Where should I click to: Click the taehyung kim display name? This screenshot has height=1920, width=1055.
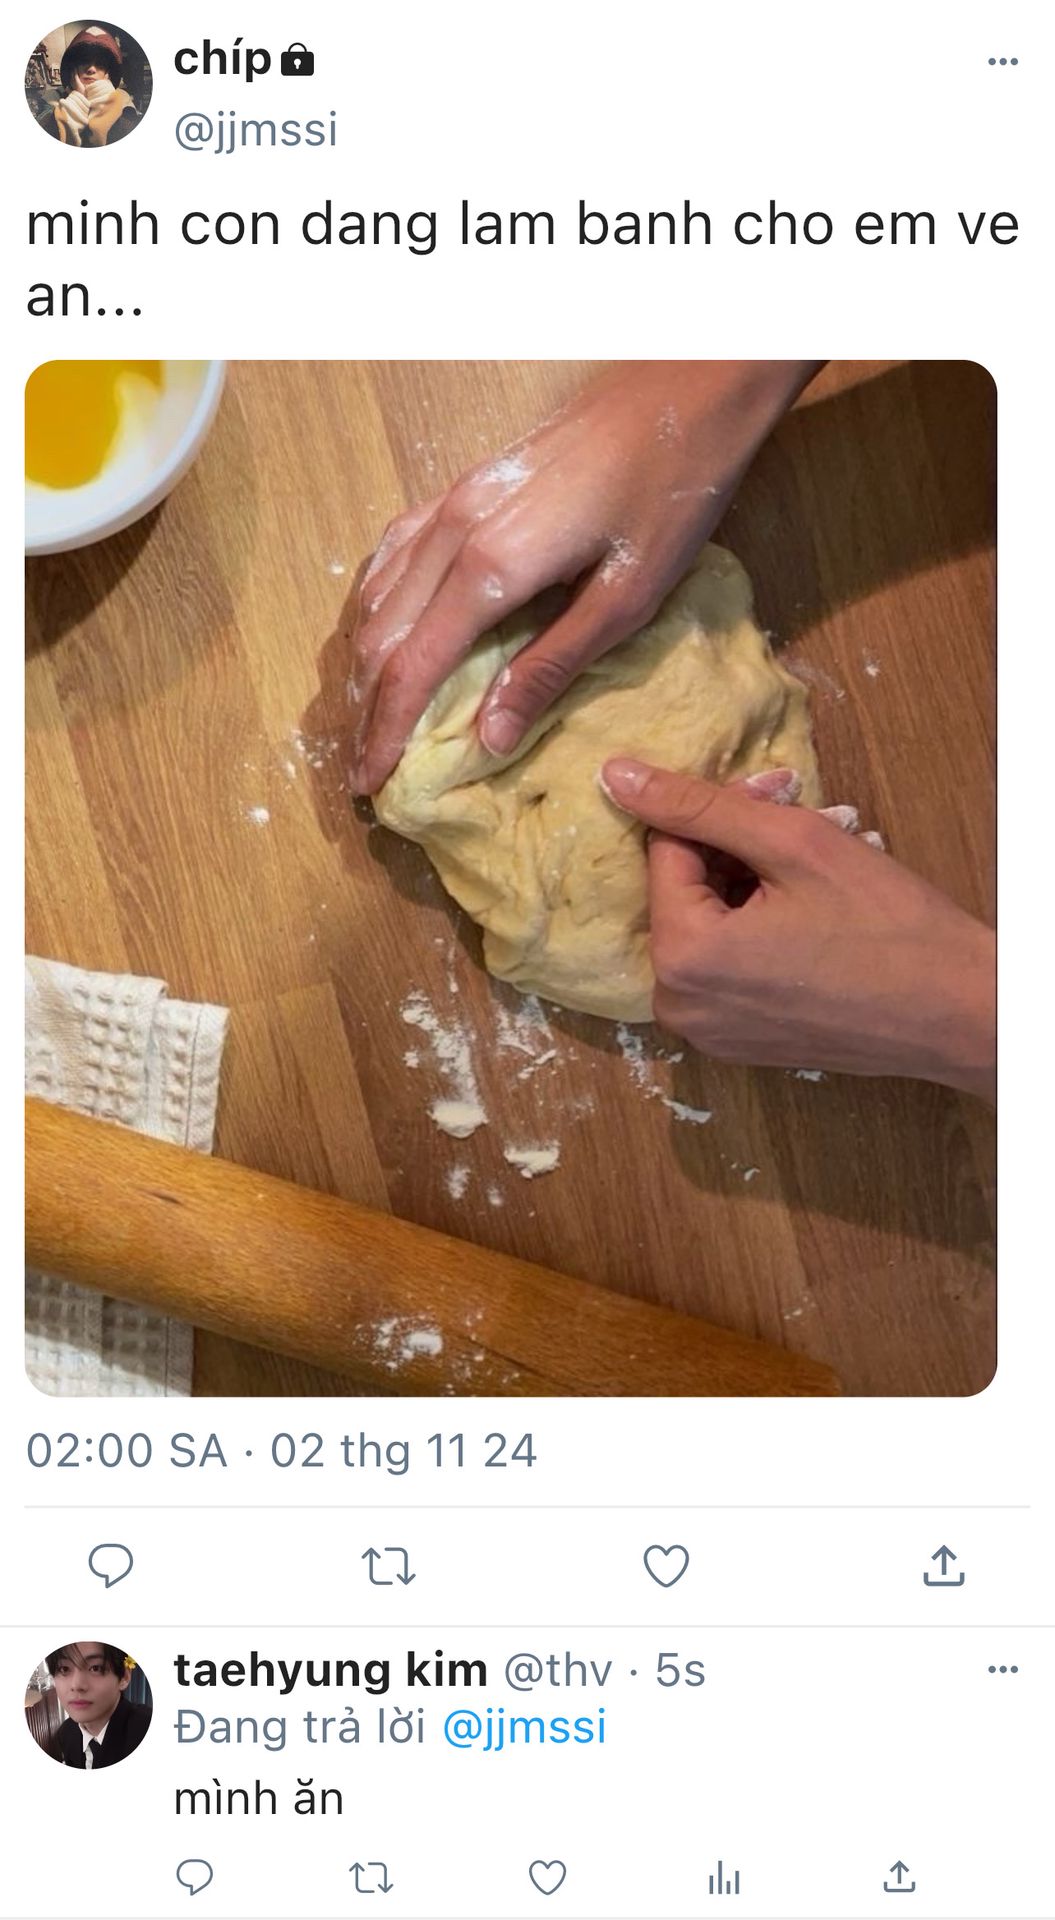coord(330,1670)
